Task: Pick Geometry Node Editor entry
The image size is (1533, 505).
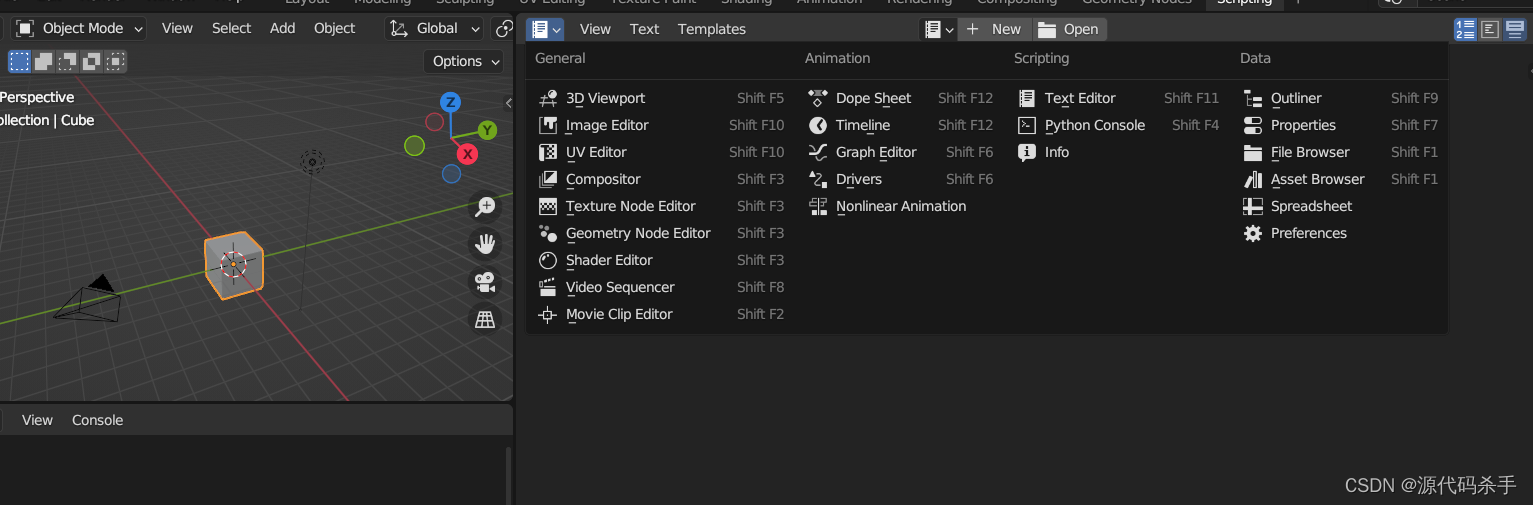Action: click(x=660, y=233)
